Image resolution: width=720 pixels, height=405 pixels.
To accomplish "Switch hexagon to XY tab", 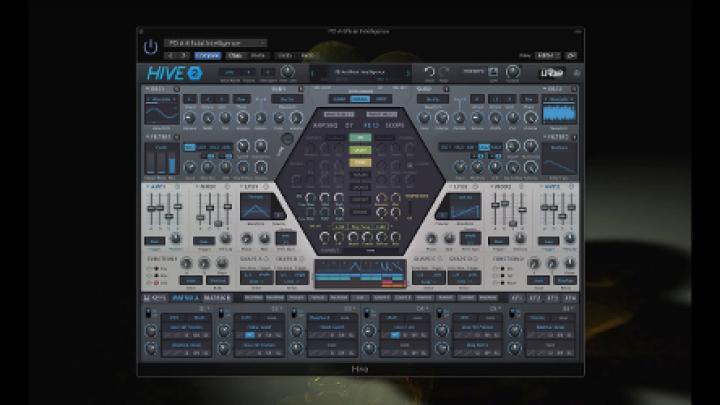I will click(349, 125).
